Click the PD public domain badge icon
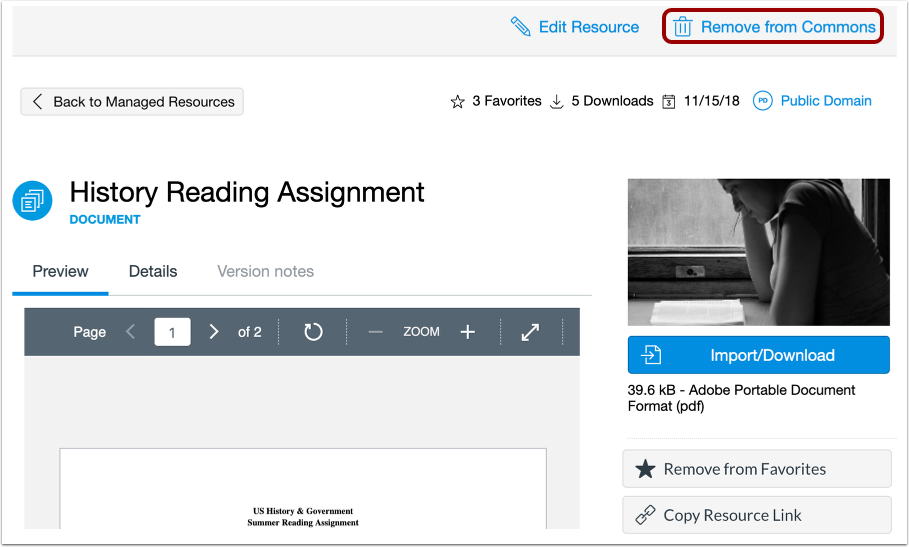This screenshot has width=909, height=547. tap(762, 101)
